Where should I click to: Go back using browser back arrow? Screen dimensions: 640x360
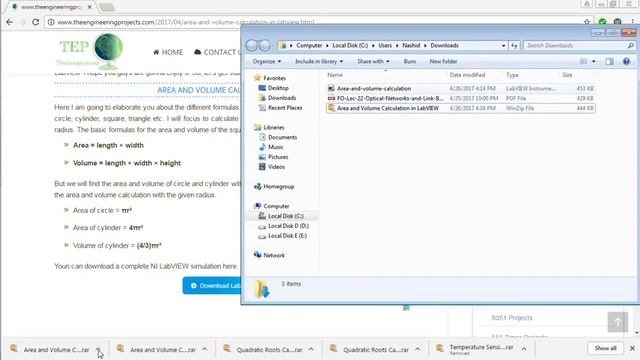(x=9, y=22)
